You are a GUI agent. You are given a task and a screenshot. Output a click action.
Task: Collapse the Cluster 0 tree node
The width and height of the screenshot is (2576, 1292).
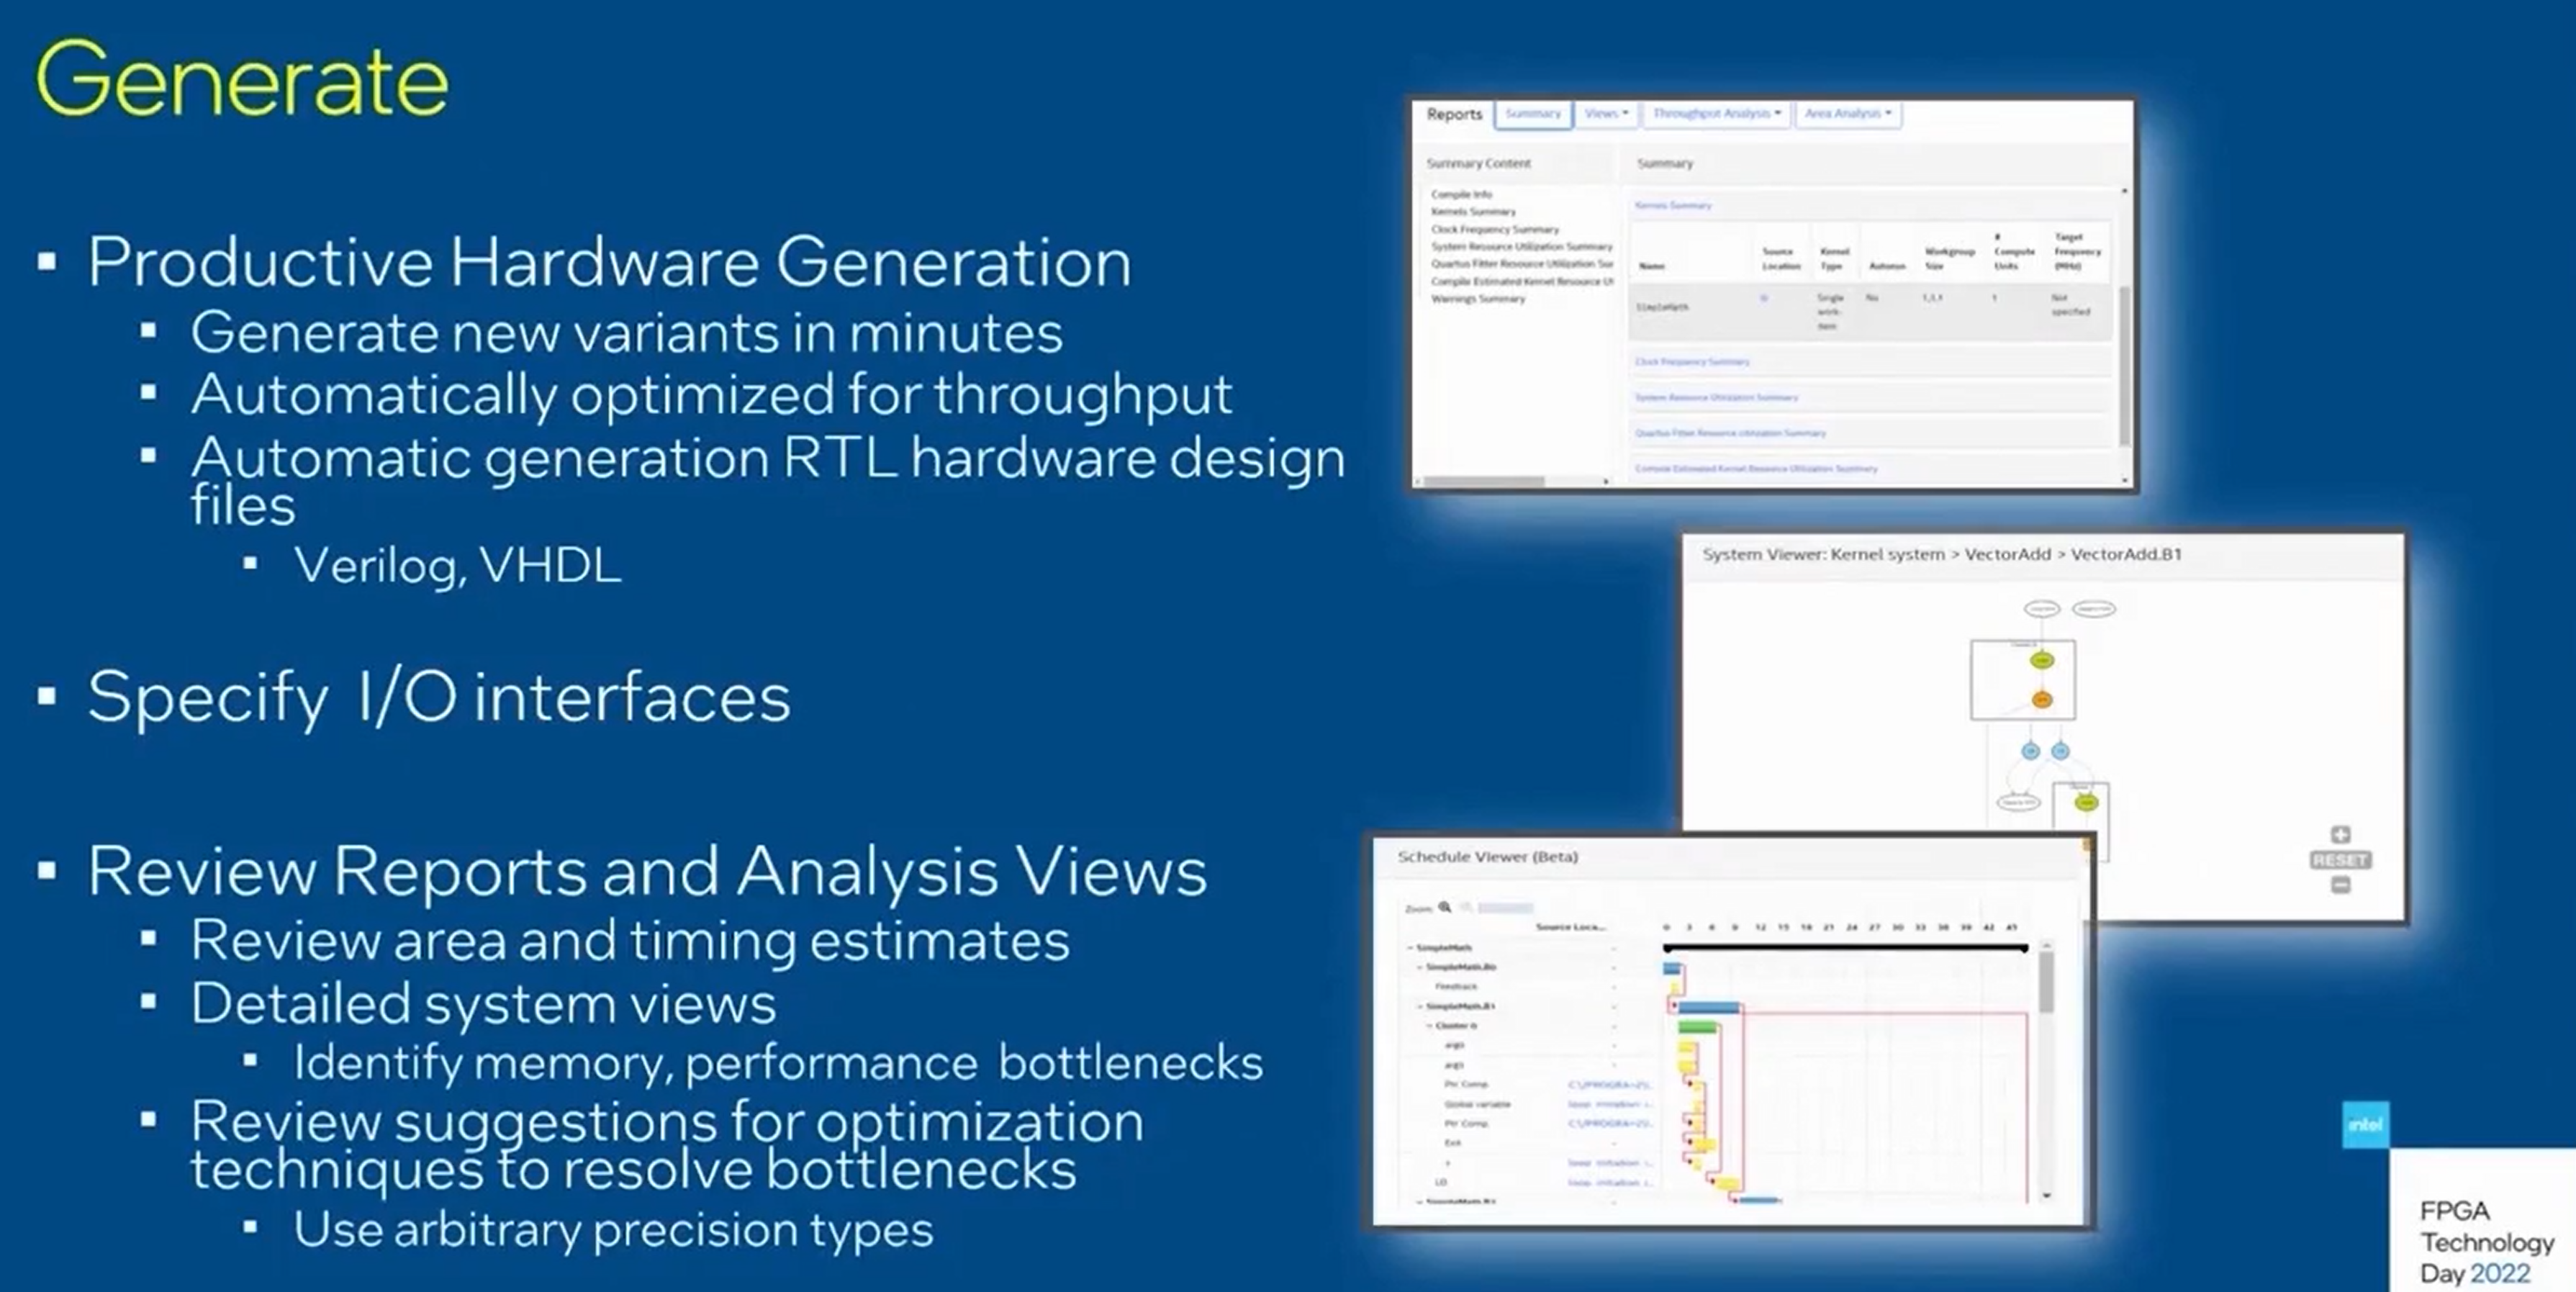coord(1429,1026)
